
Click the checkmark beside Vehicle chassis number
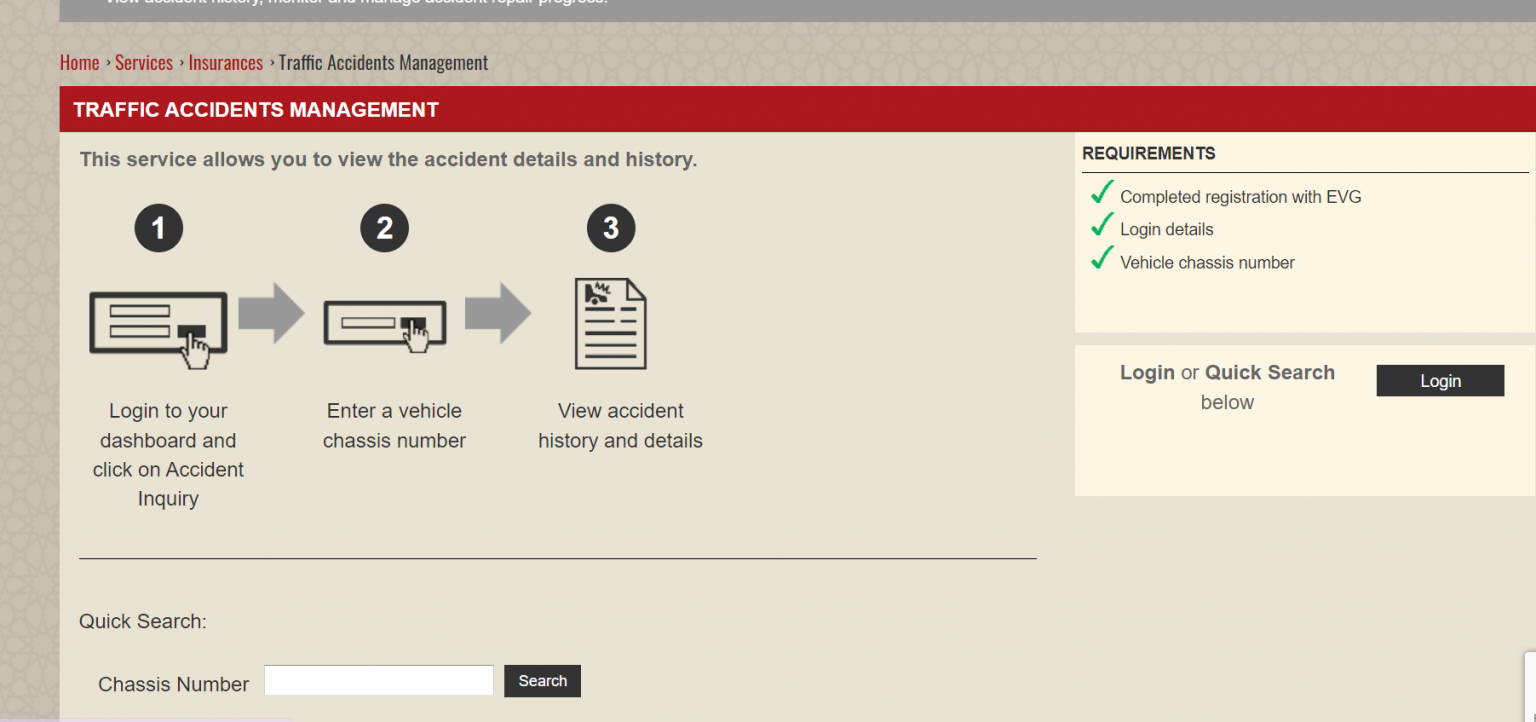click(1101, 258)
